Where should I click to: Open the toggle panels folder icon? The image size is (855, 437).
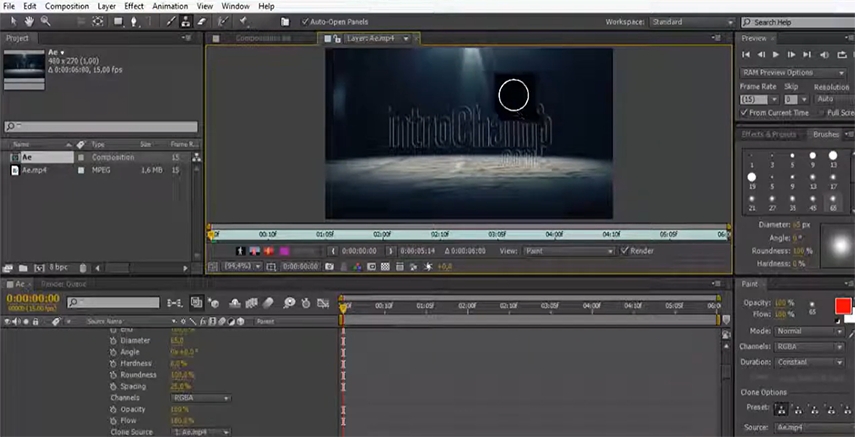click(285, 22)
